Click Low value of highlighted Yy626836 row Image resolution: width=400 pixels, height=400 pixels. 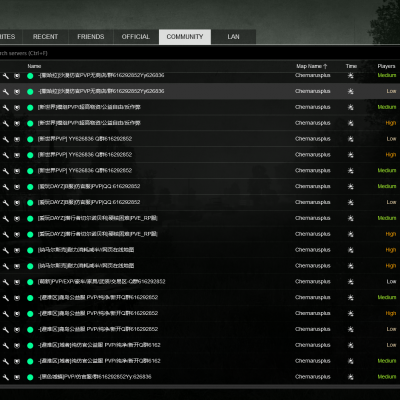(x=391, y=91)
